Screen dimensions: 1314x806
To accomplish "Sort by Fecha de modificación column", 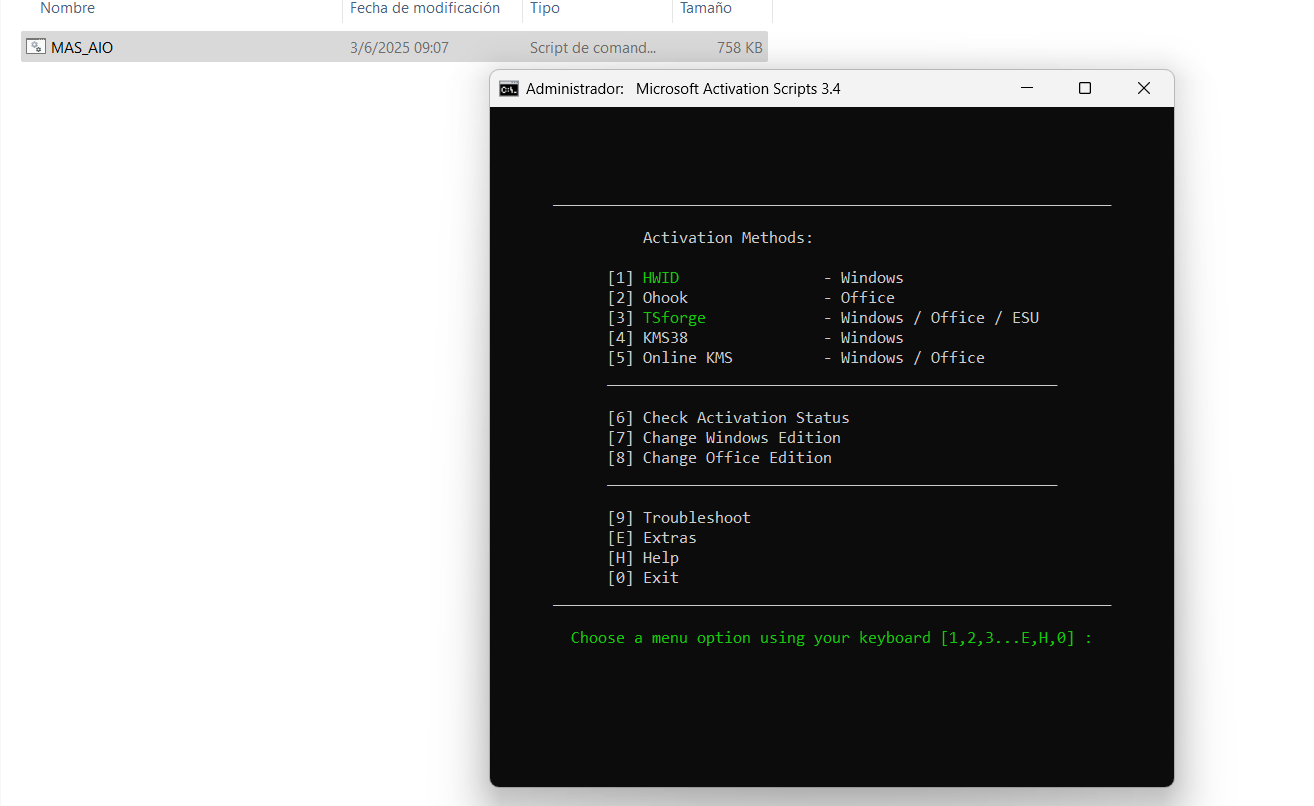I will click(x=424, y=8).
